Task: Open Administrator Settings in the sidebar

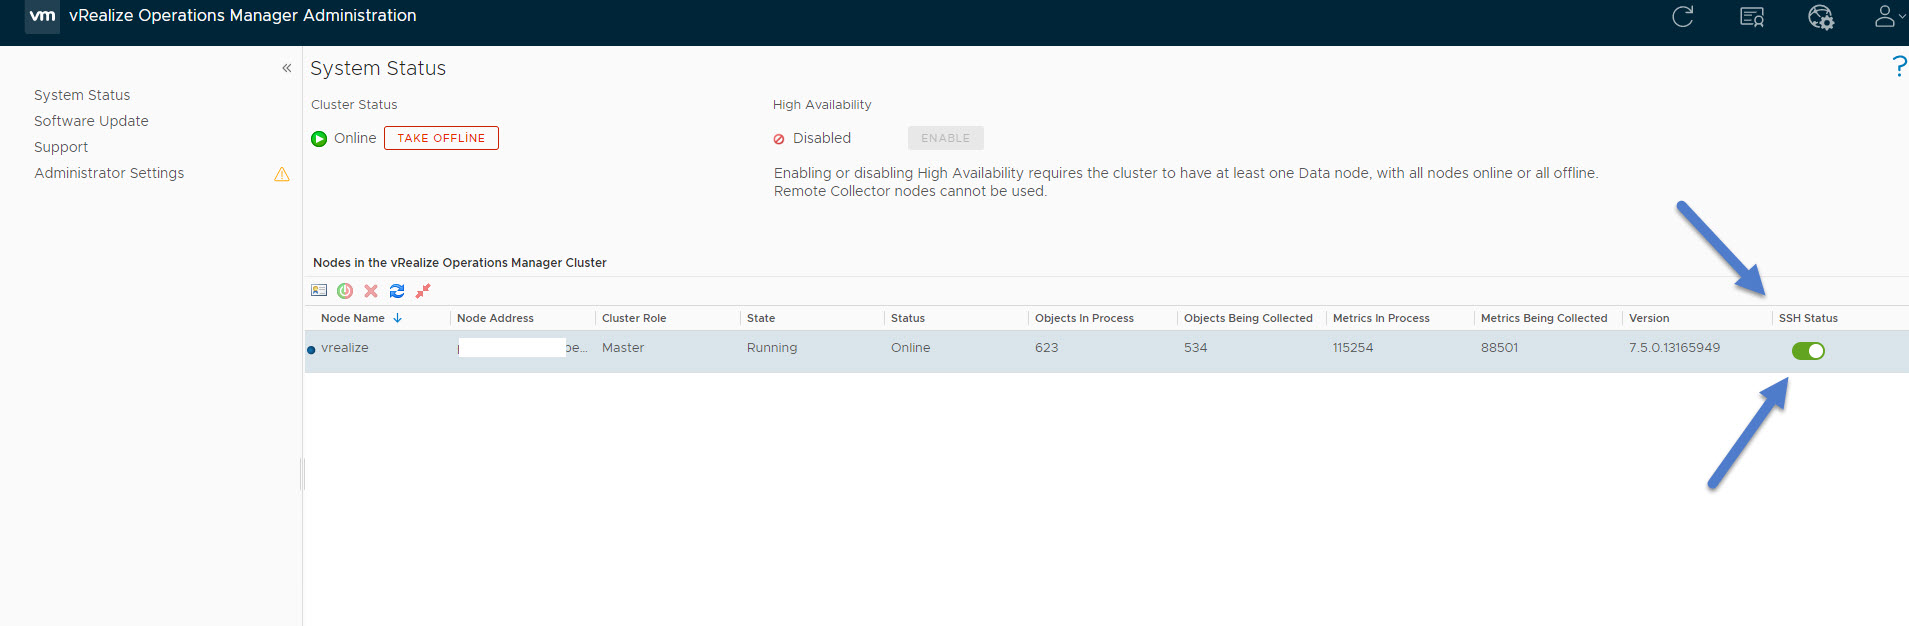Action: click(109, 173)
